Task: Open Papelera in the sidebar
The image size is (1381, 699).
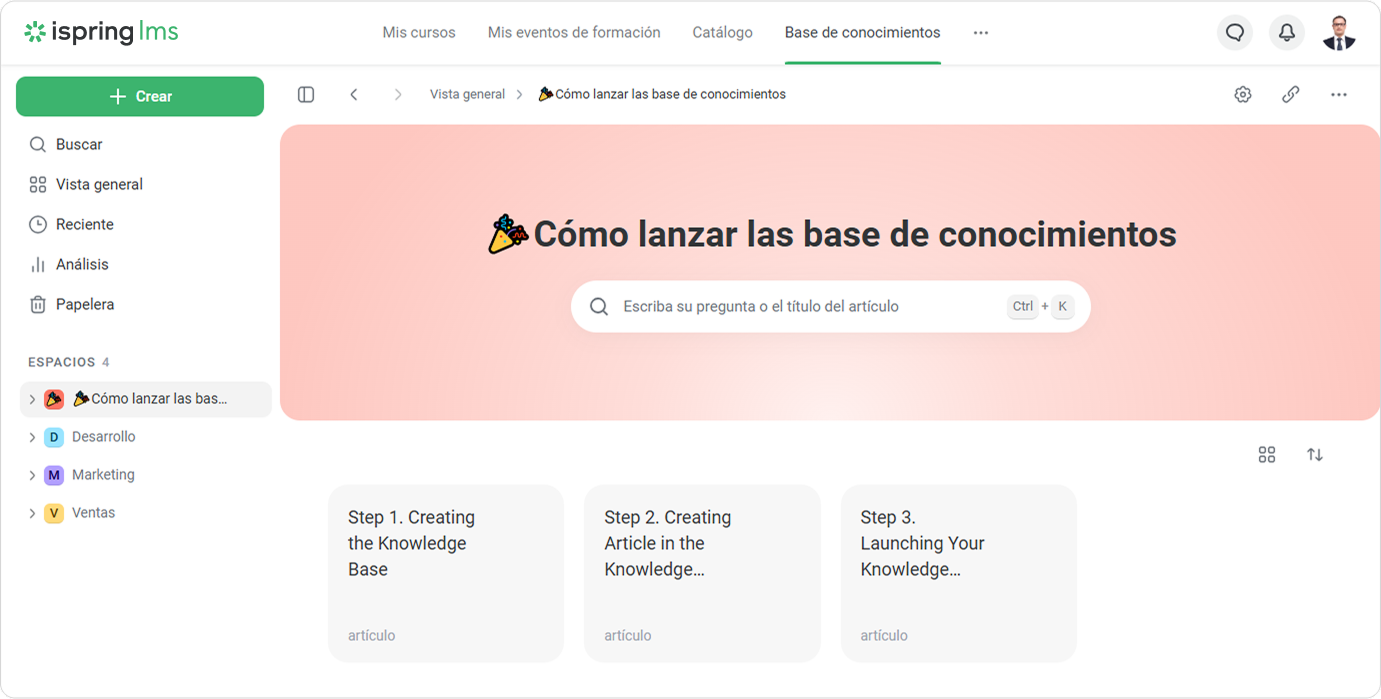Action: pos(84,304)
